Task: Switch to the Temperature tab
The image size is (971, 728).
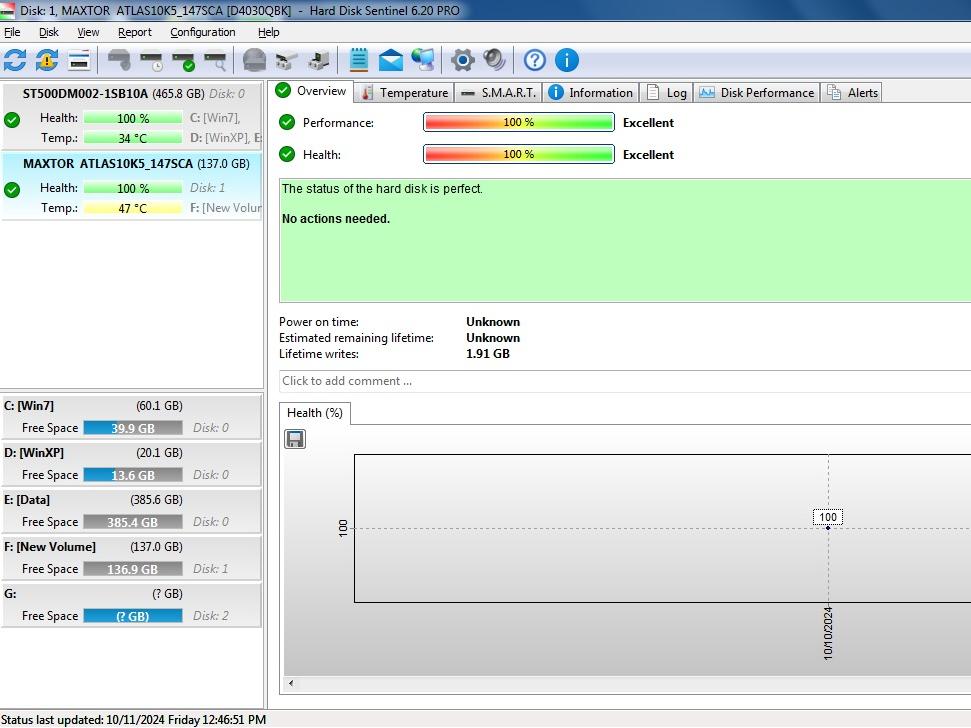Action: click(404, 93)
